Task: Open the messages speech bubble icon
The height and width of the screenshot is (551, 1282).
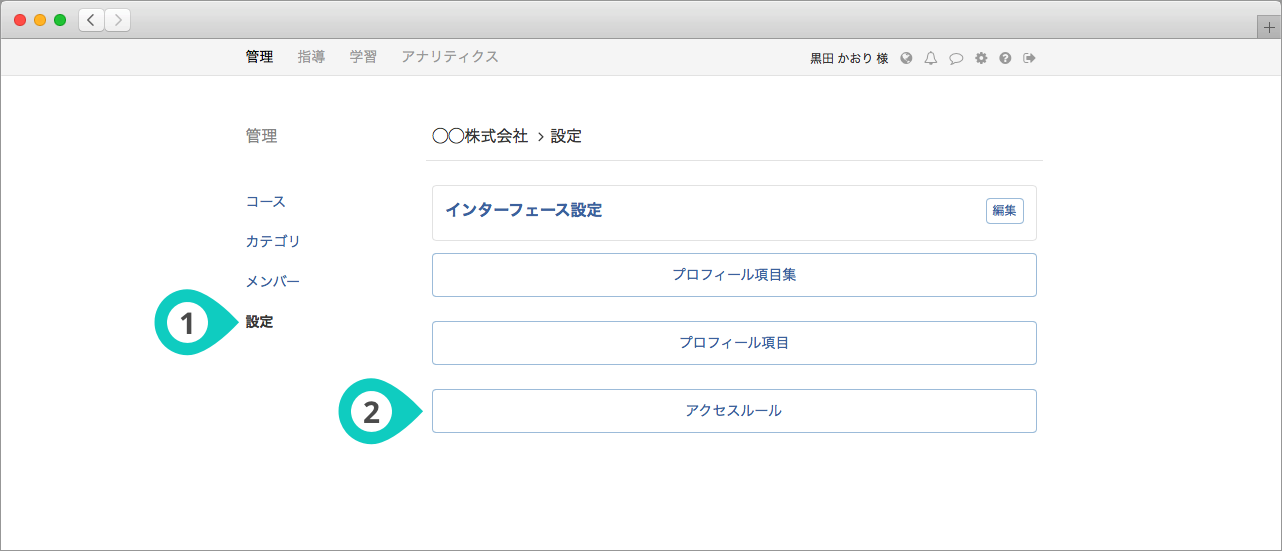Action: (956, 58)
